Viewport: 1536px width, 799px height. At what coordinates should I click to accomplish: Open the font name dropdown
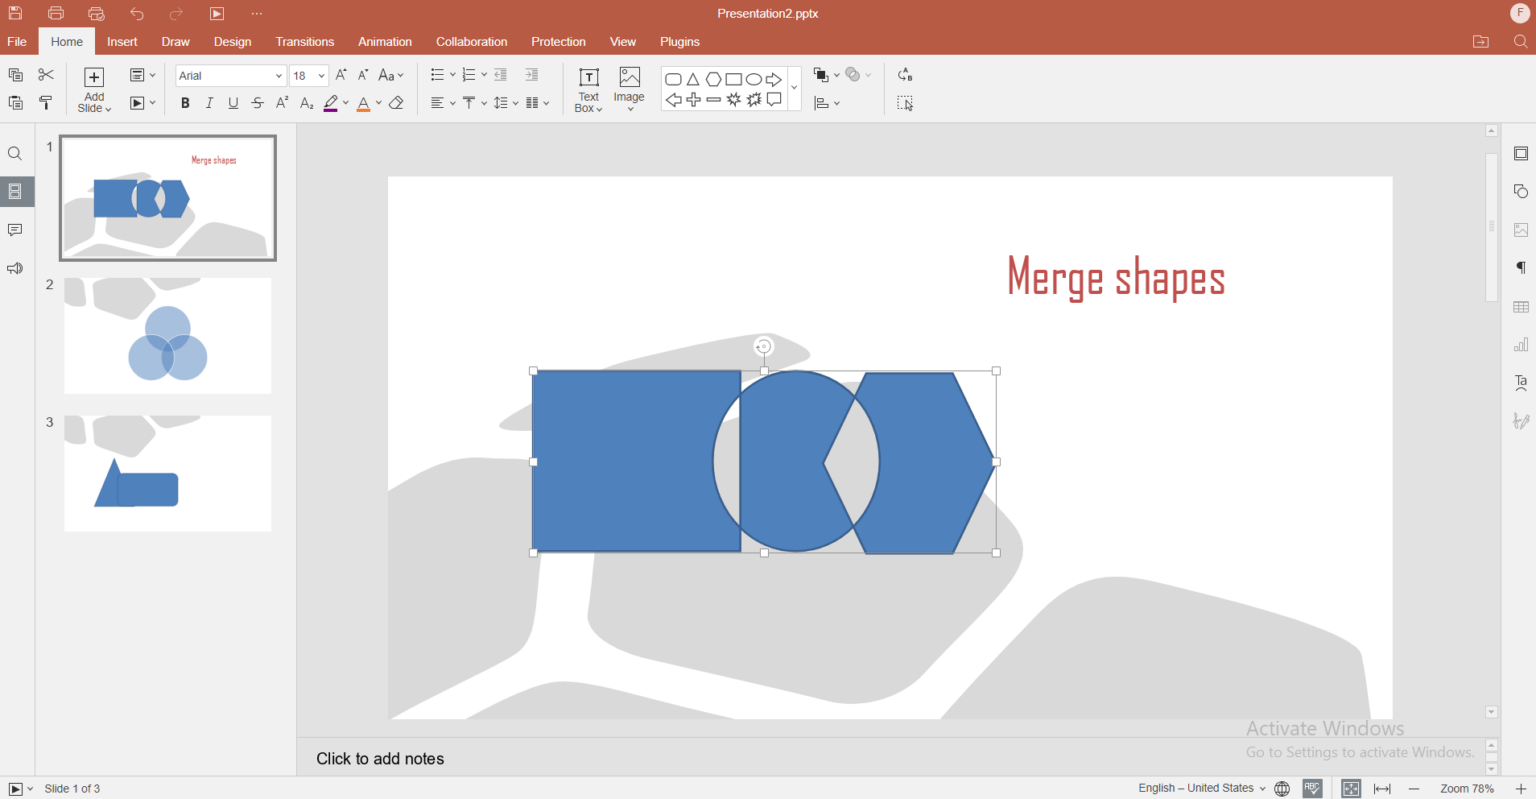(279, 76)
